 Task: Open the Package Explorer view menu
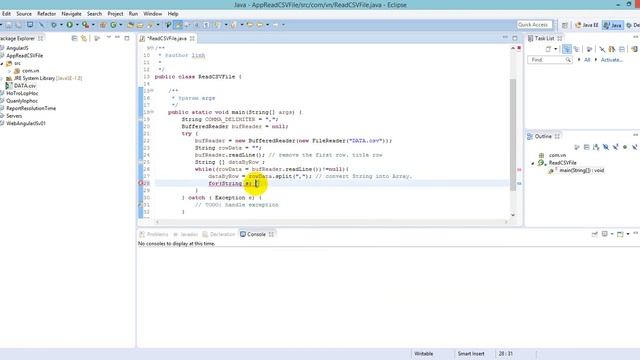(109, 38)
